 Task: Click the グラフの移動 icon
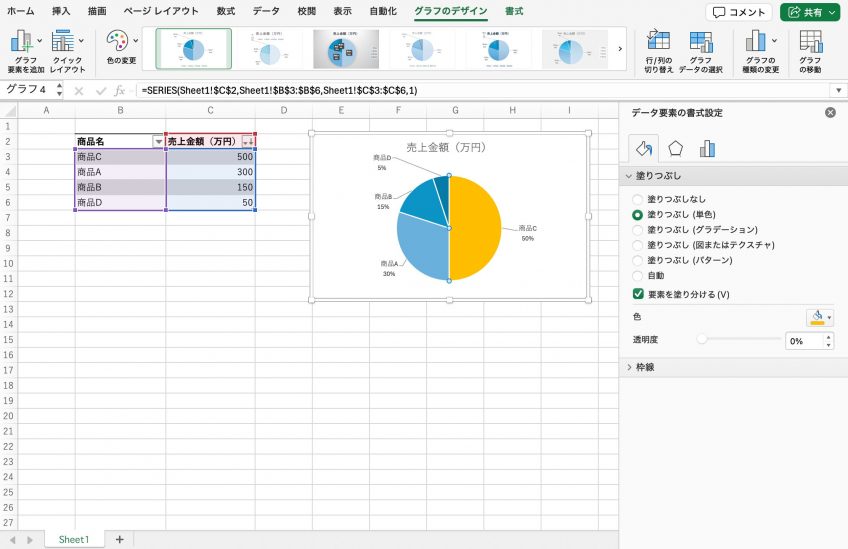pyautogui.click(x=810, y=42)
